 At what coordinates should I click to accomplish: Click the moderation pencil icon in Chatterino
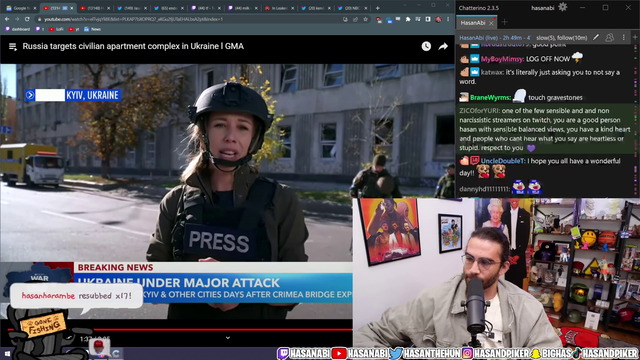(596, 38)
